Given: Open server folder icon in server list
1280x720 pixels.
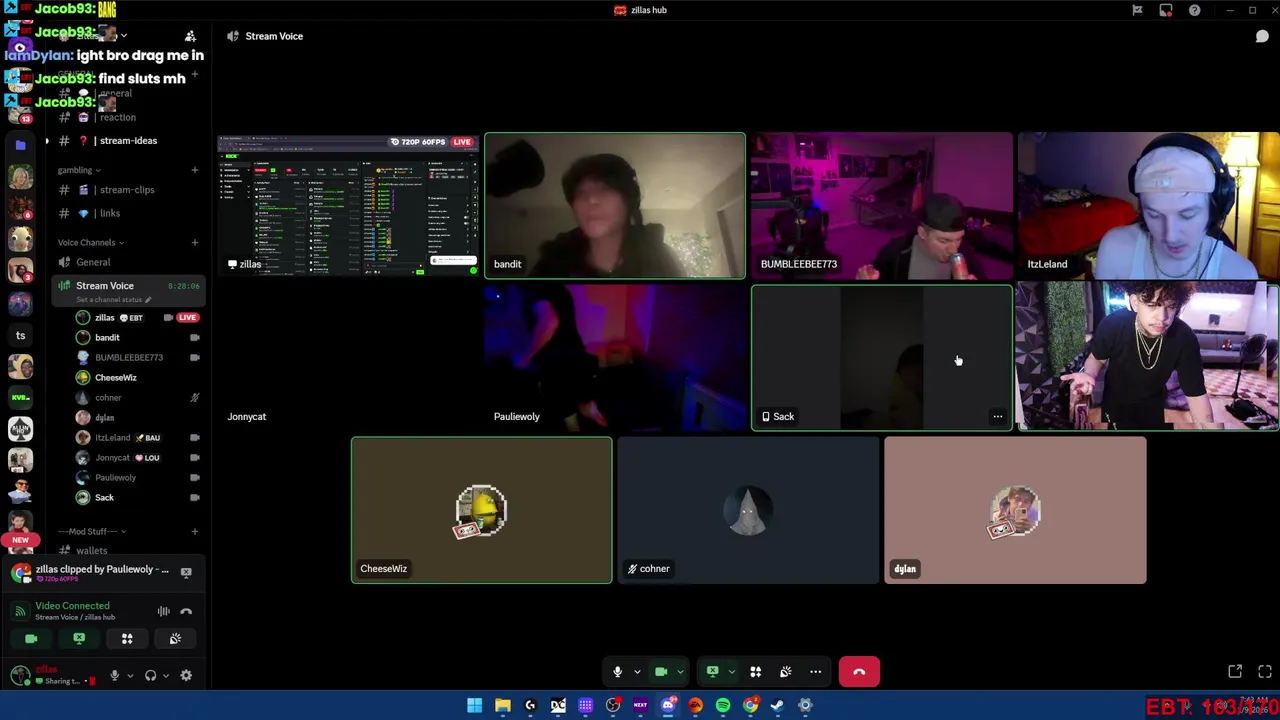Looking at the screenshot, I should 20,146.
